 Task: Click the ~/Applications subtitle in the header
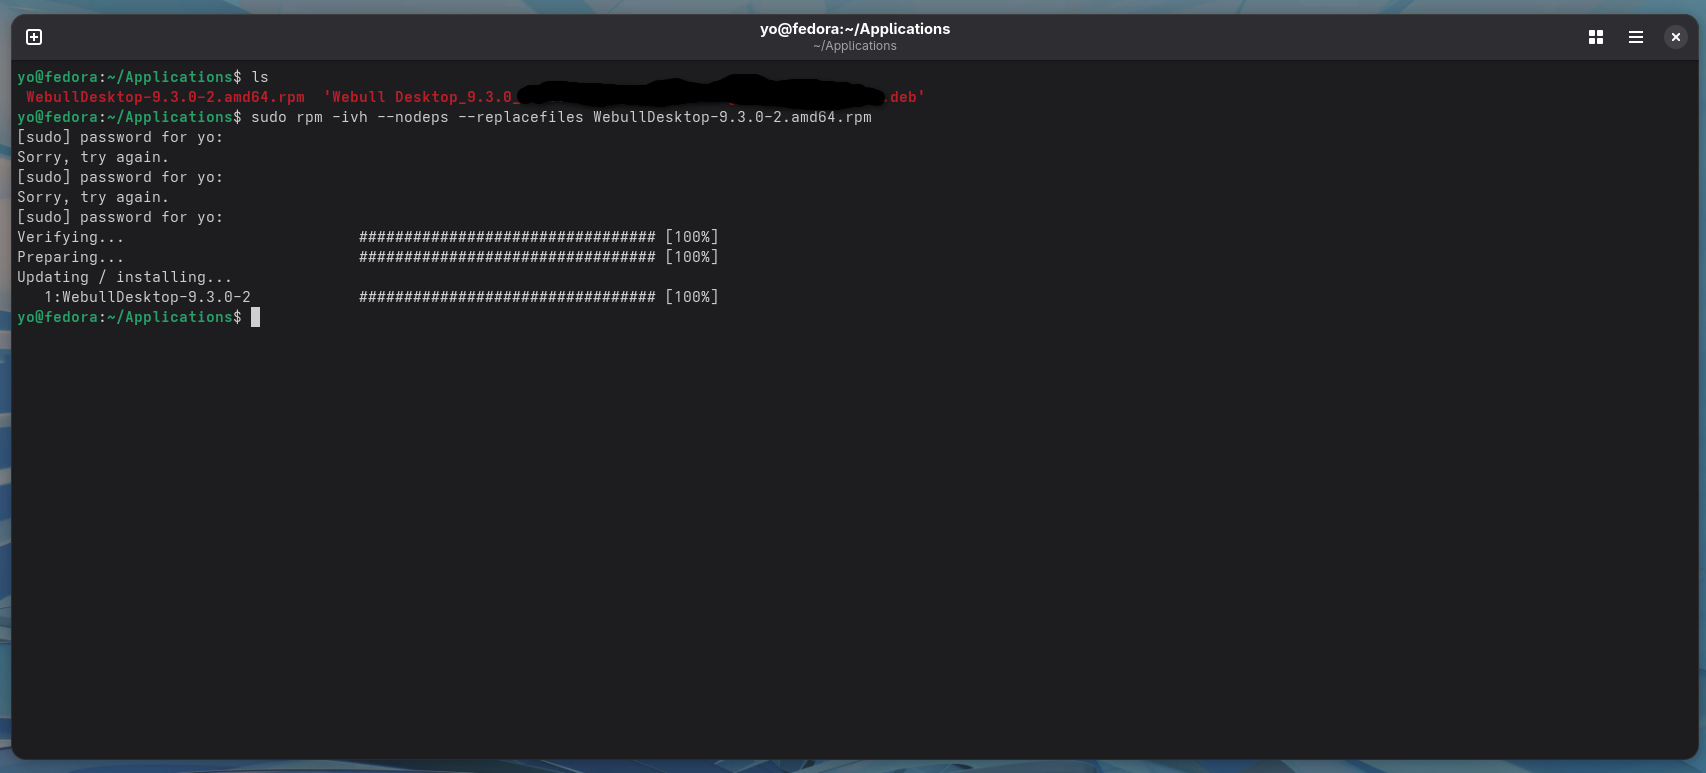tap(855, 46)
